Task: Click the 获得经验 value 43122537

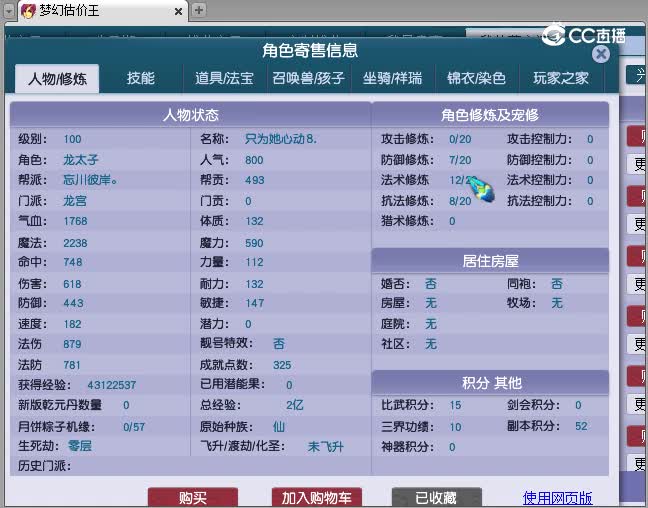Action: (112, 385)
